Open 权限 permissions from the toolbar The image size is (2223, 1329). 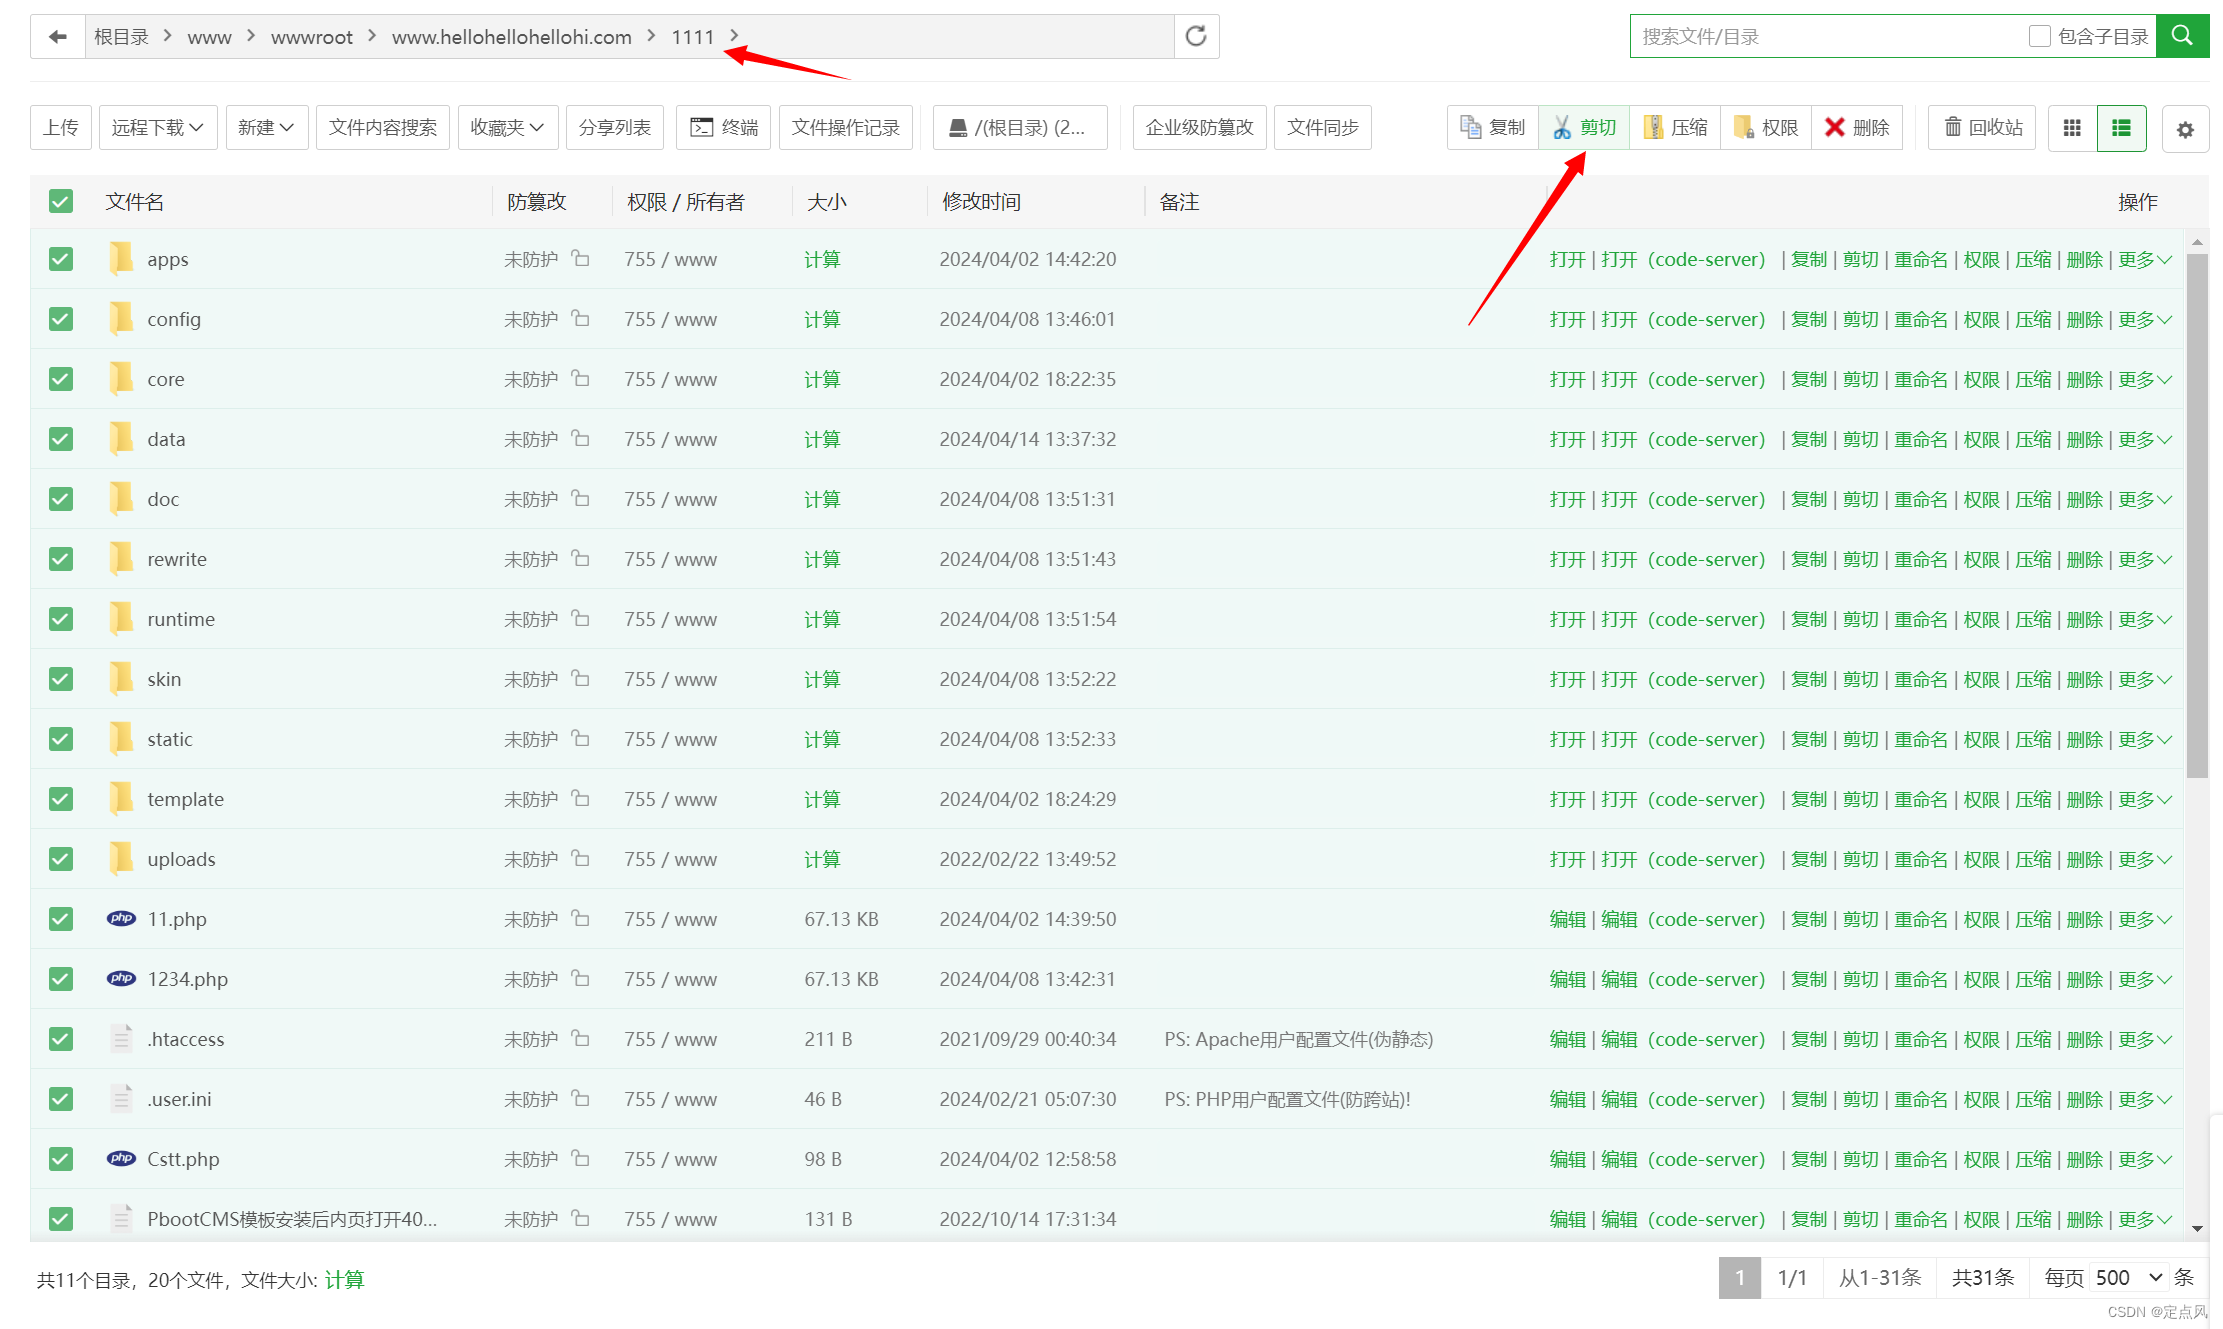point(1766,128)
